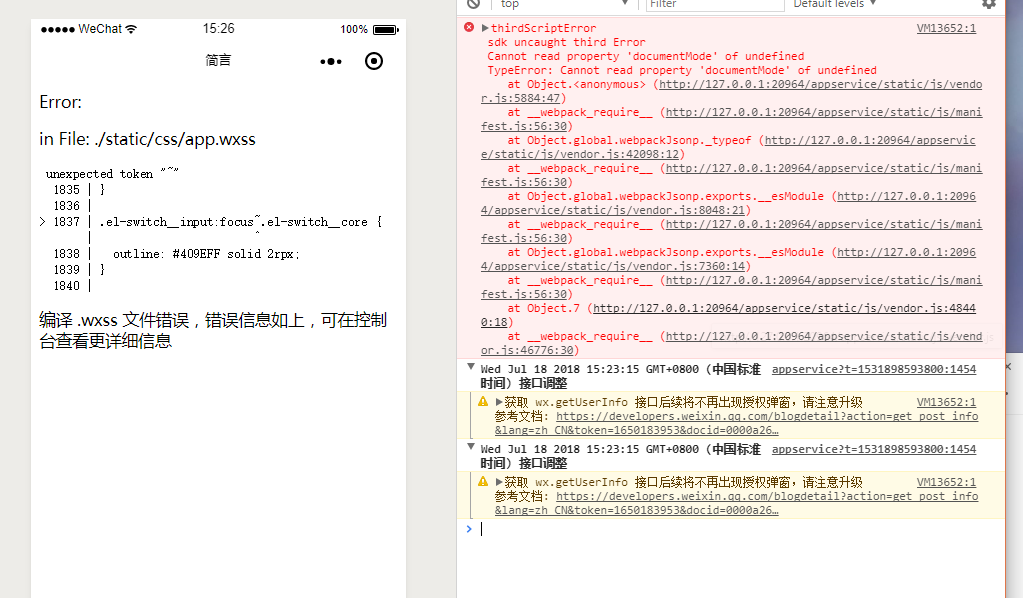The height and width of the screenshot is (598, 1023).
Task: Click the mini program more options (•••) icon
Action: point(331,61)
